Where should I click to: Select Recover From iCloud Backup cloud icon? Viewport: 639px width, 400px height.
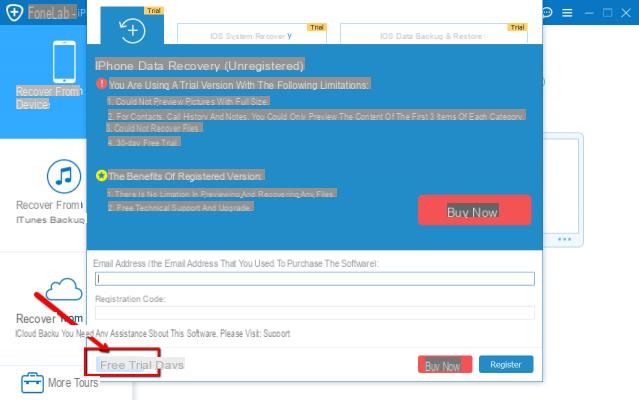point(64,289)
